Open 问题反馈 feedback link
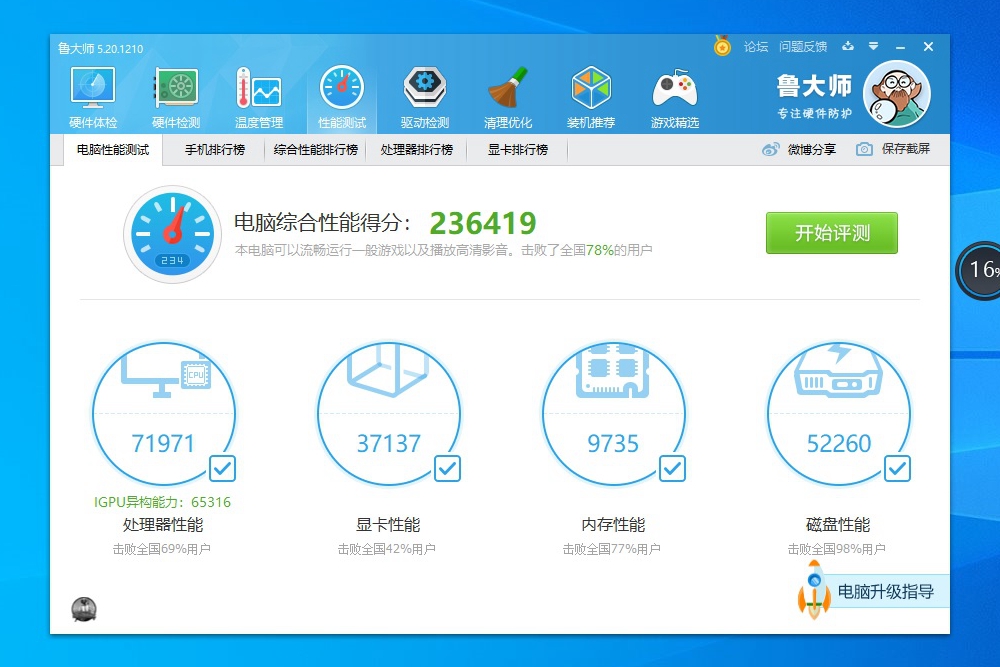Viewport: 1000px width, 667px height. pyautogui.click(x=803, y=47)
